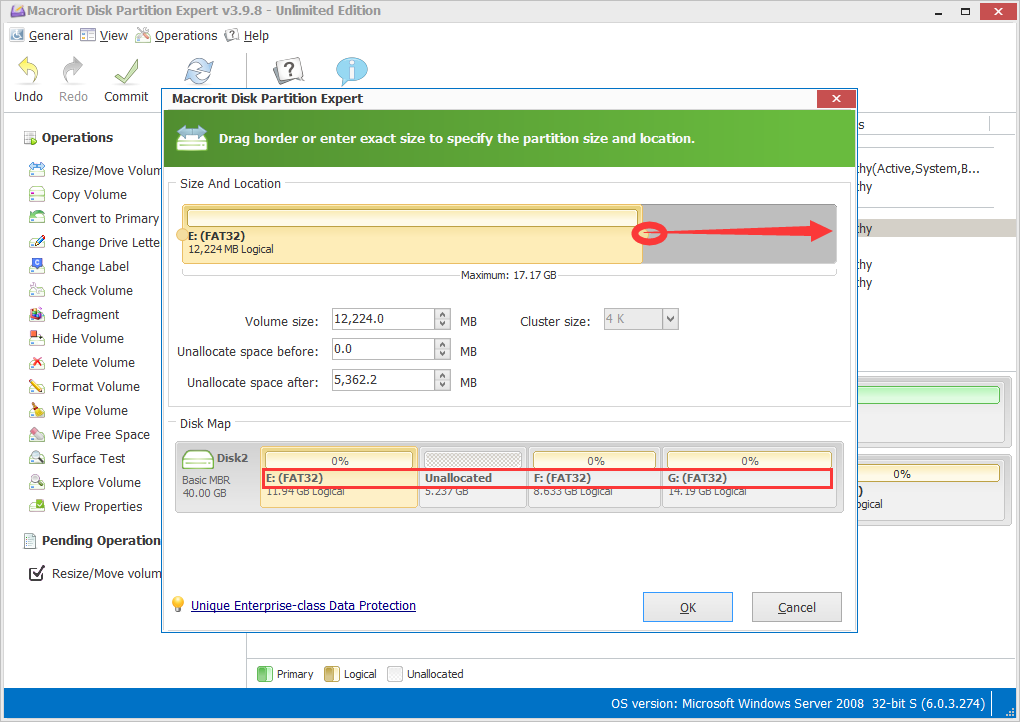This screenshot has width=1020, height=722.
Task: Select the Copy Volume tool
Action: 75,194
